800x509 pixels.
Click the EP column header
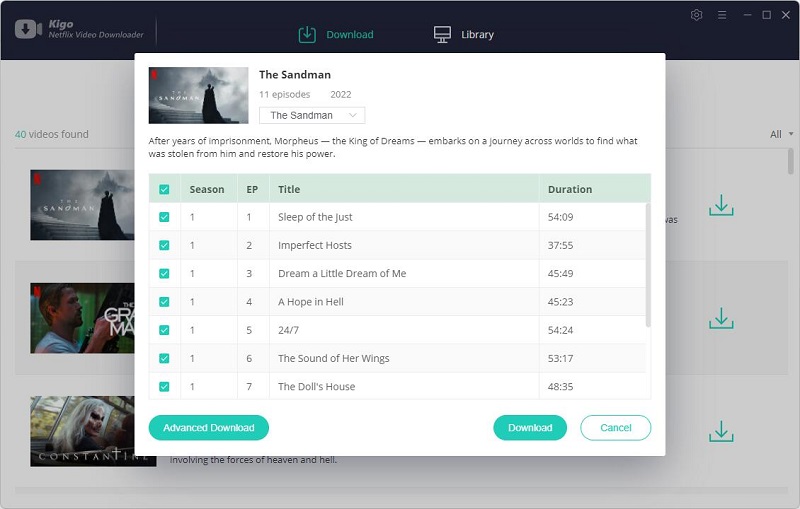coord(252,189)
